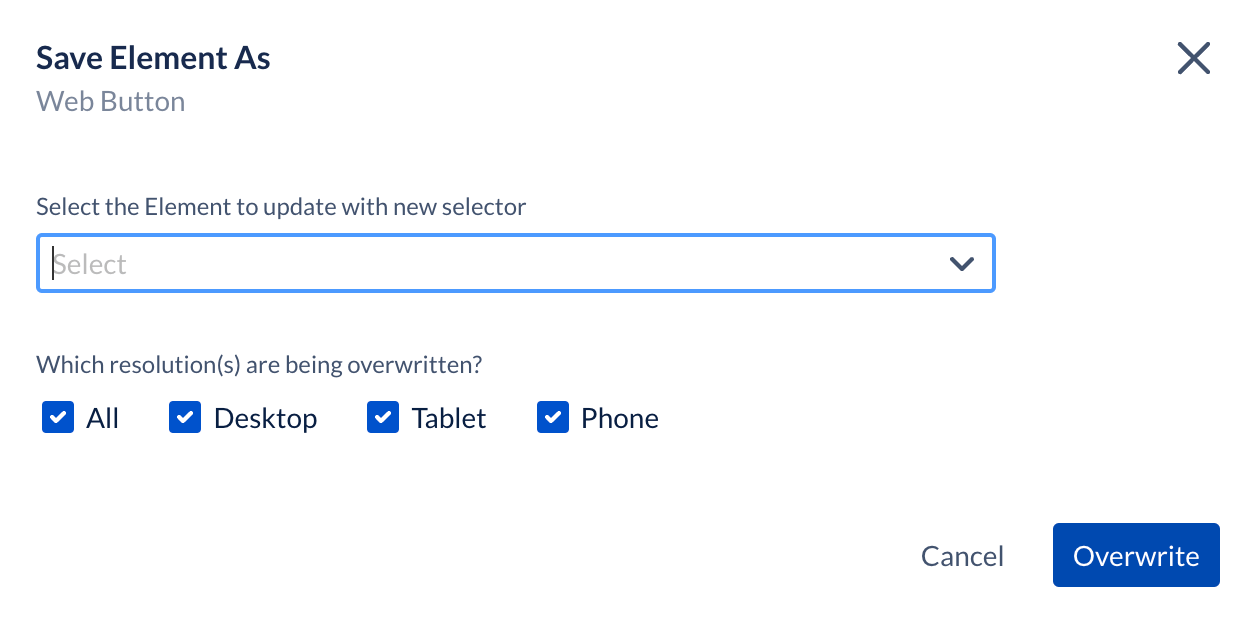
Task: Close the Save Element As dialog
Action: point(1193,59)
